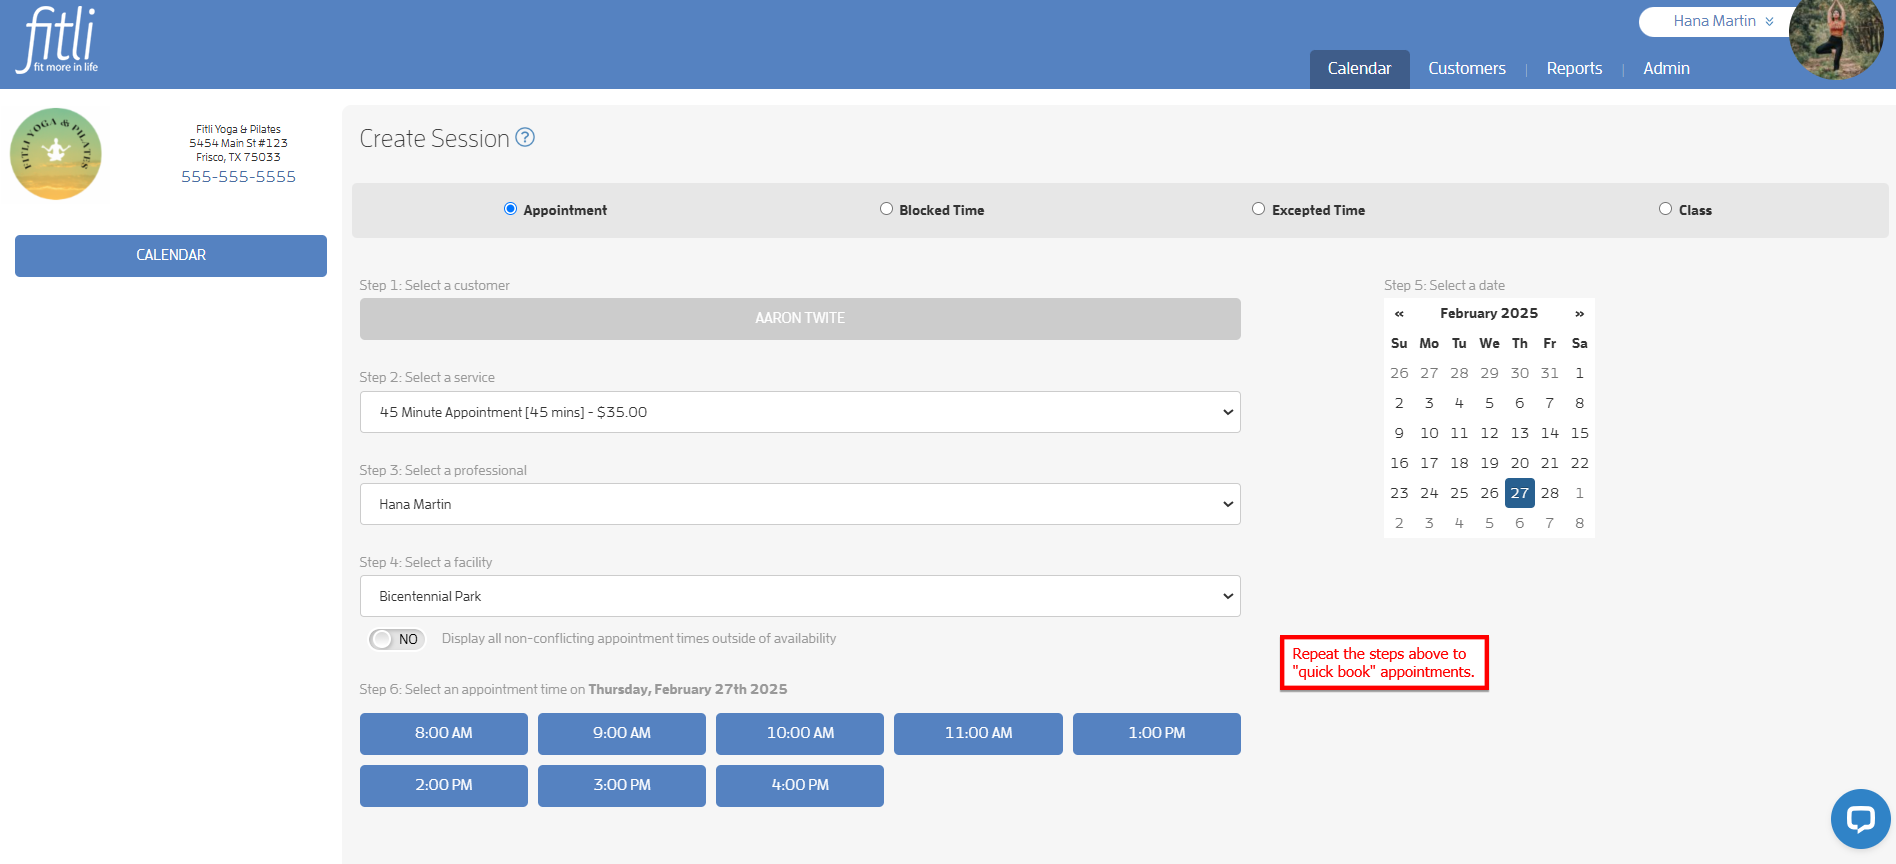This screenshot has height=864, width=1896.
Task: Click the Fitli Yoga & Pilates round logo
Action: coord(56,154)
